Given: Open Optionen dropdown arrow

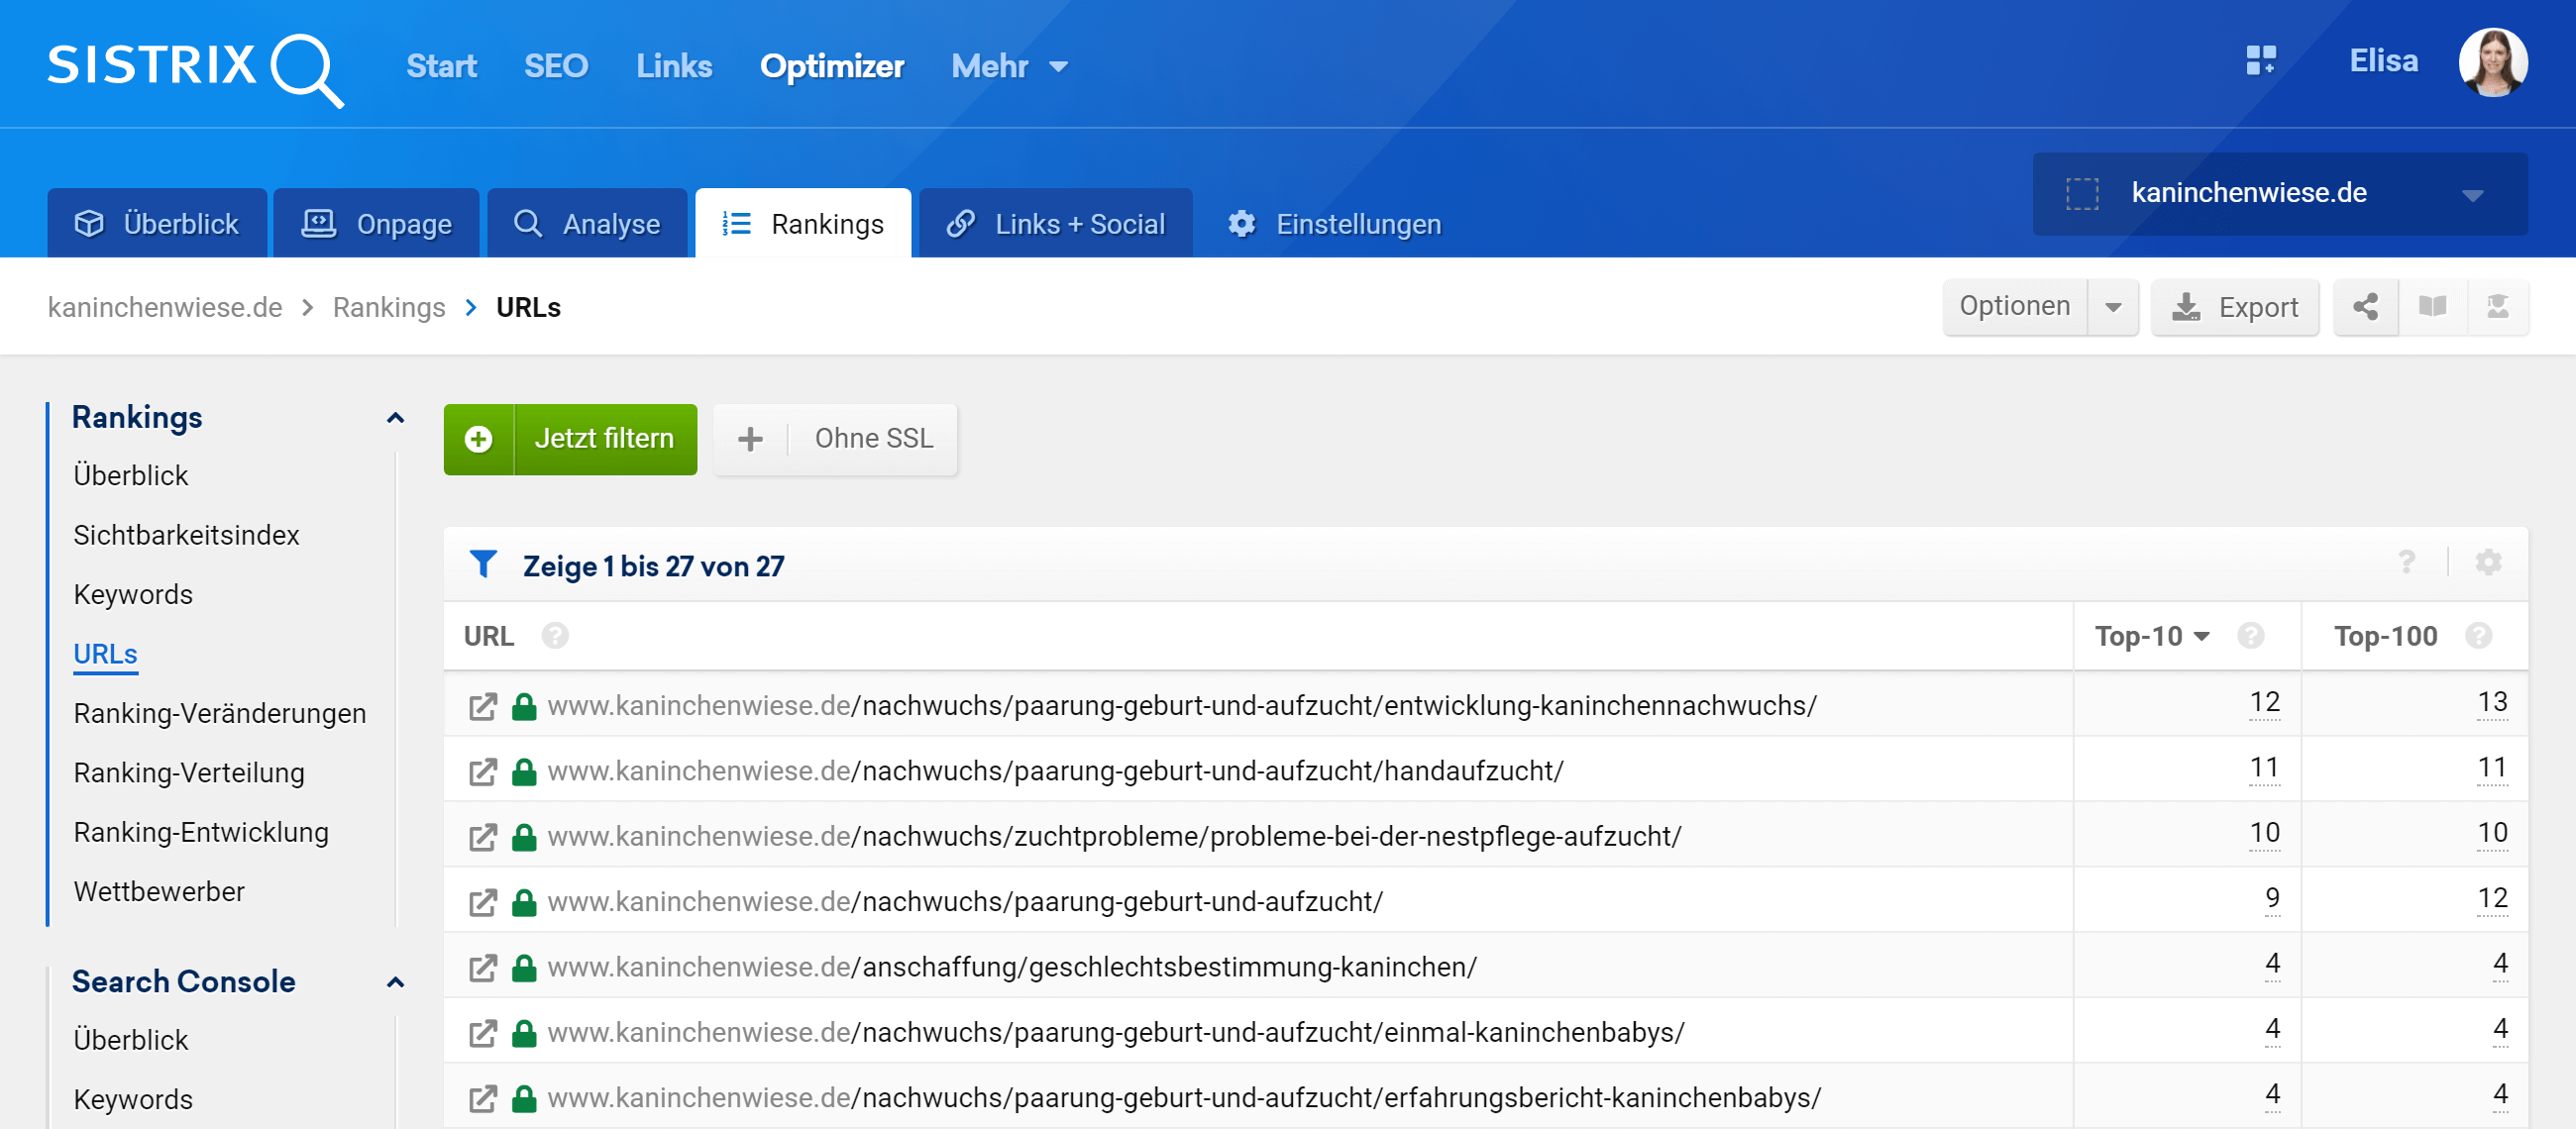Looking at the screenshot, I should 2112,307.
